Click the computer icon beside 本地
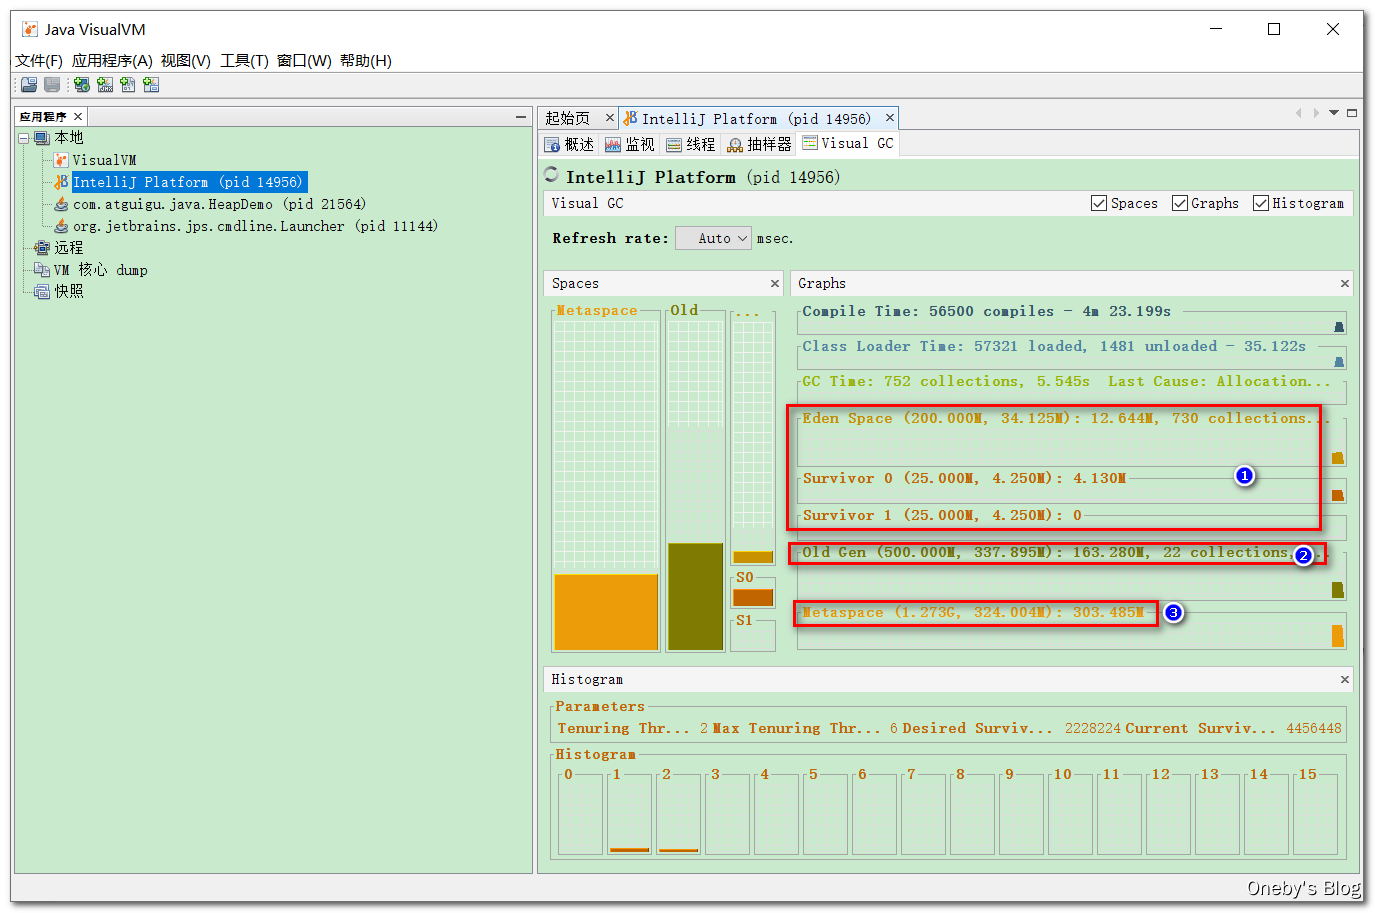This screenshot has width=1375, height=913. click(x=42, y=138)
